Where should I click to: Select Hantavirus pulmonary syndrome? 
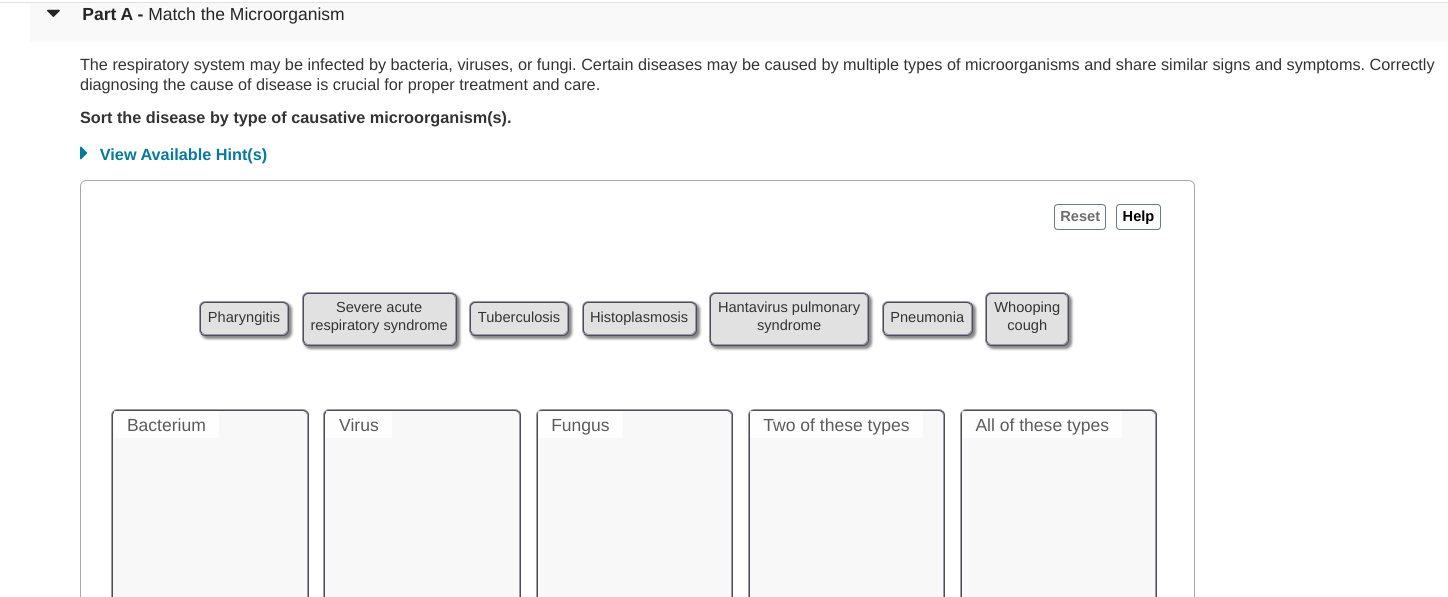click(788, 316)
